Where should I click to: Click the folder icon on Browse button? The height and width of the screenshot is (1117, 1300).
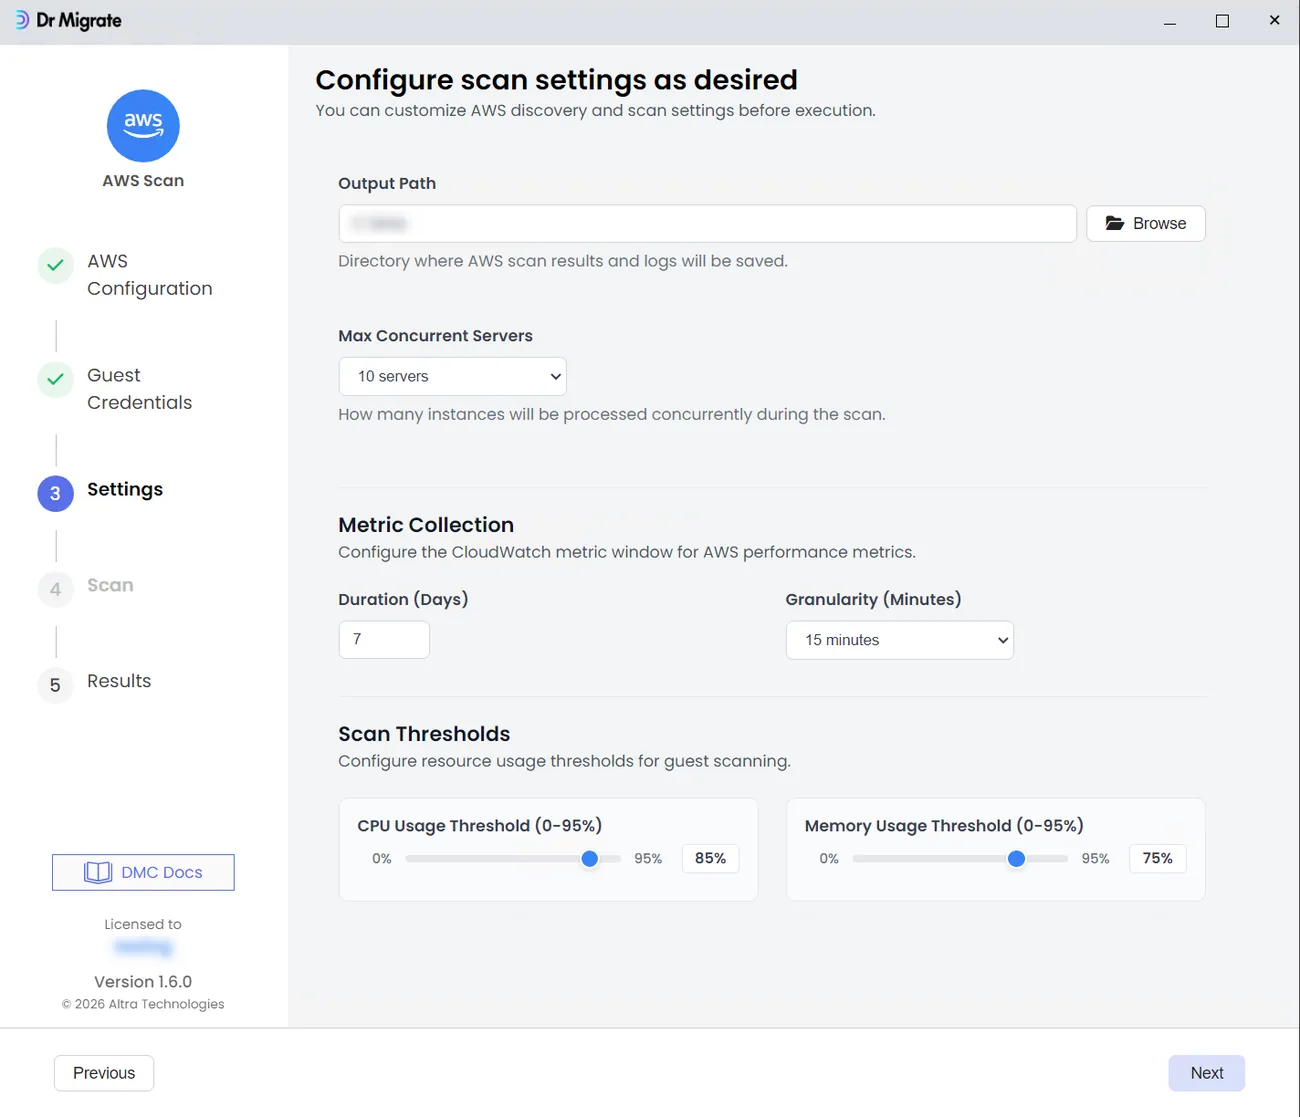[x=1115, y=223]
